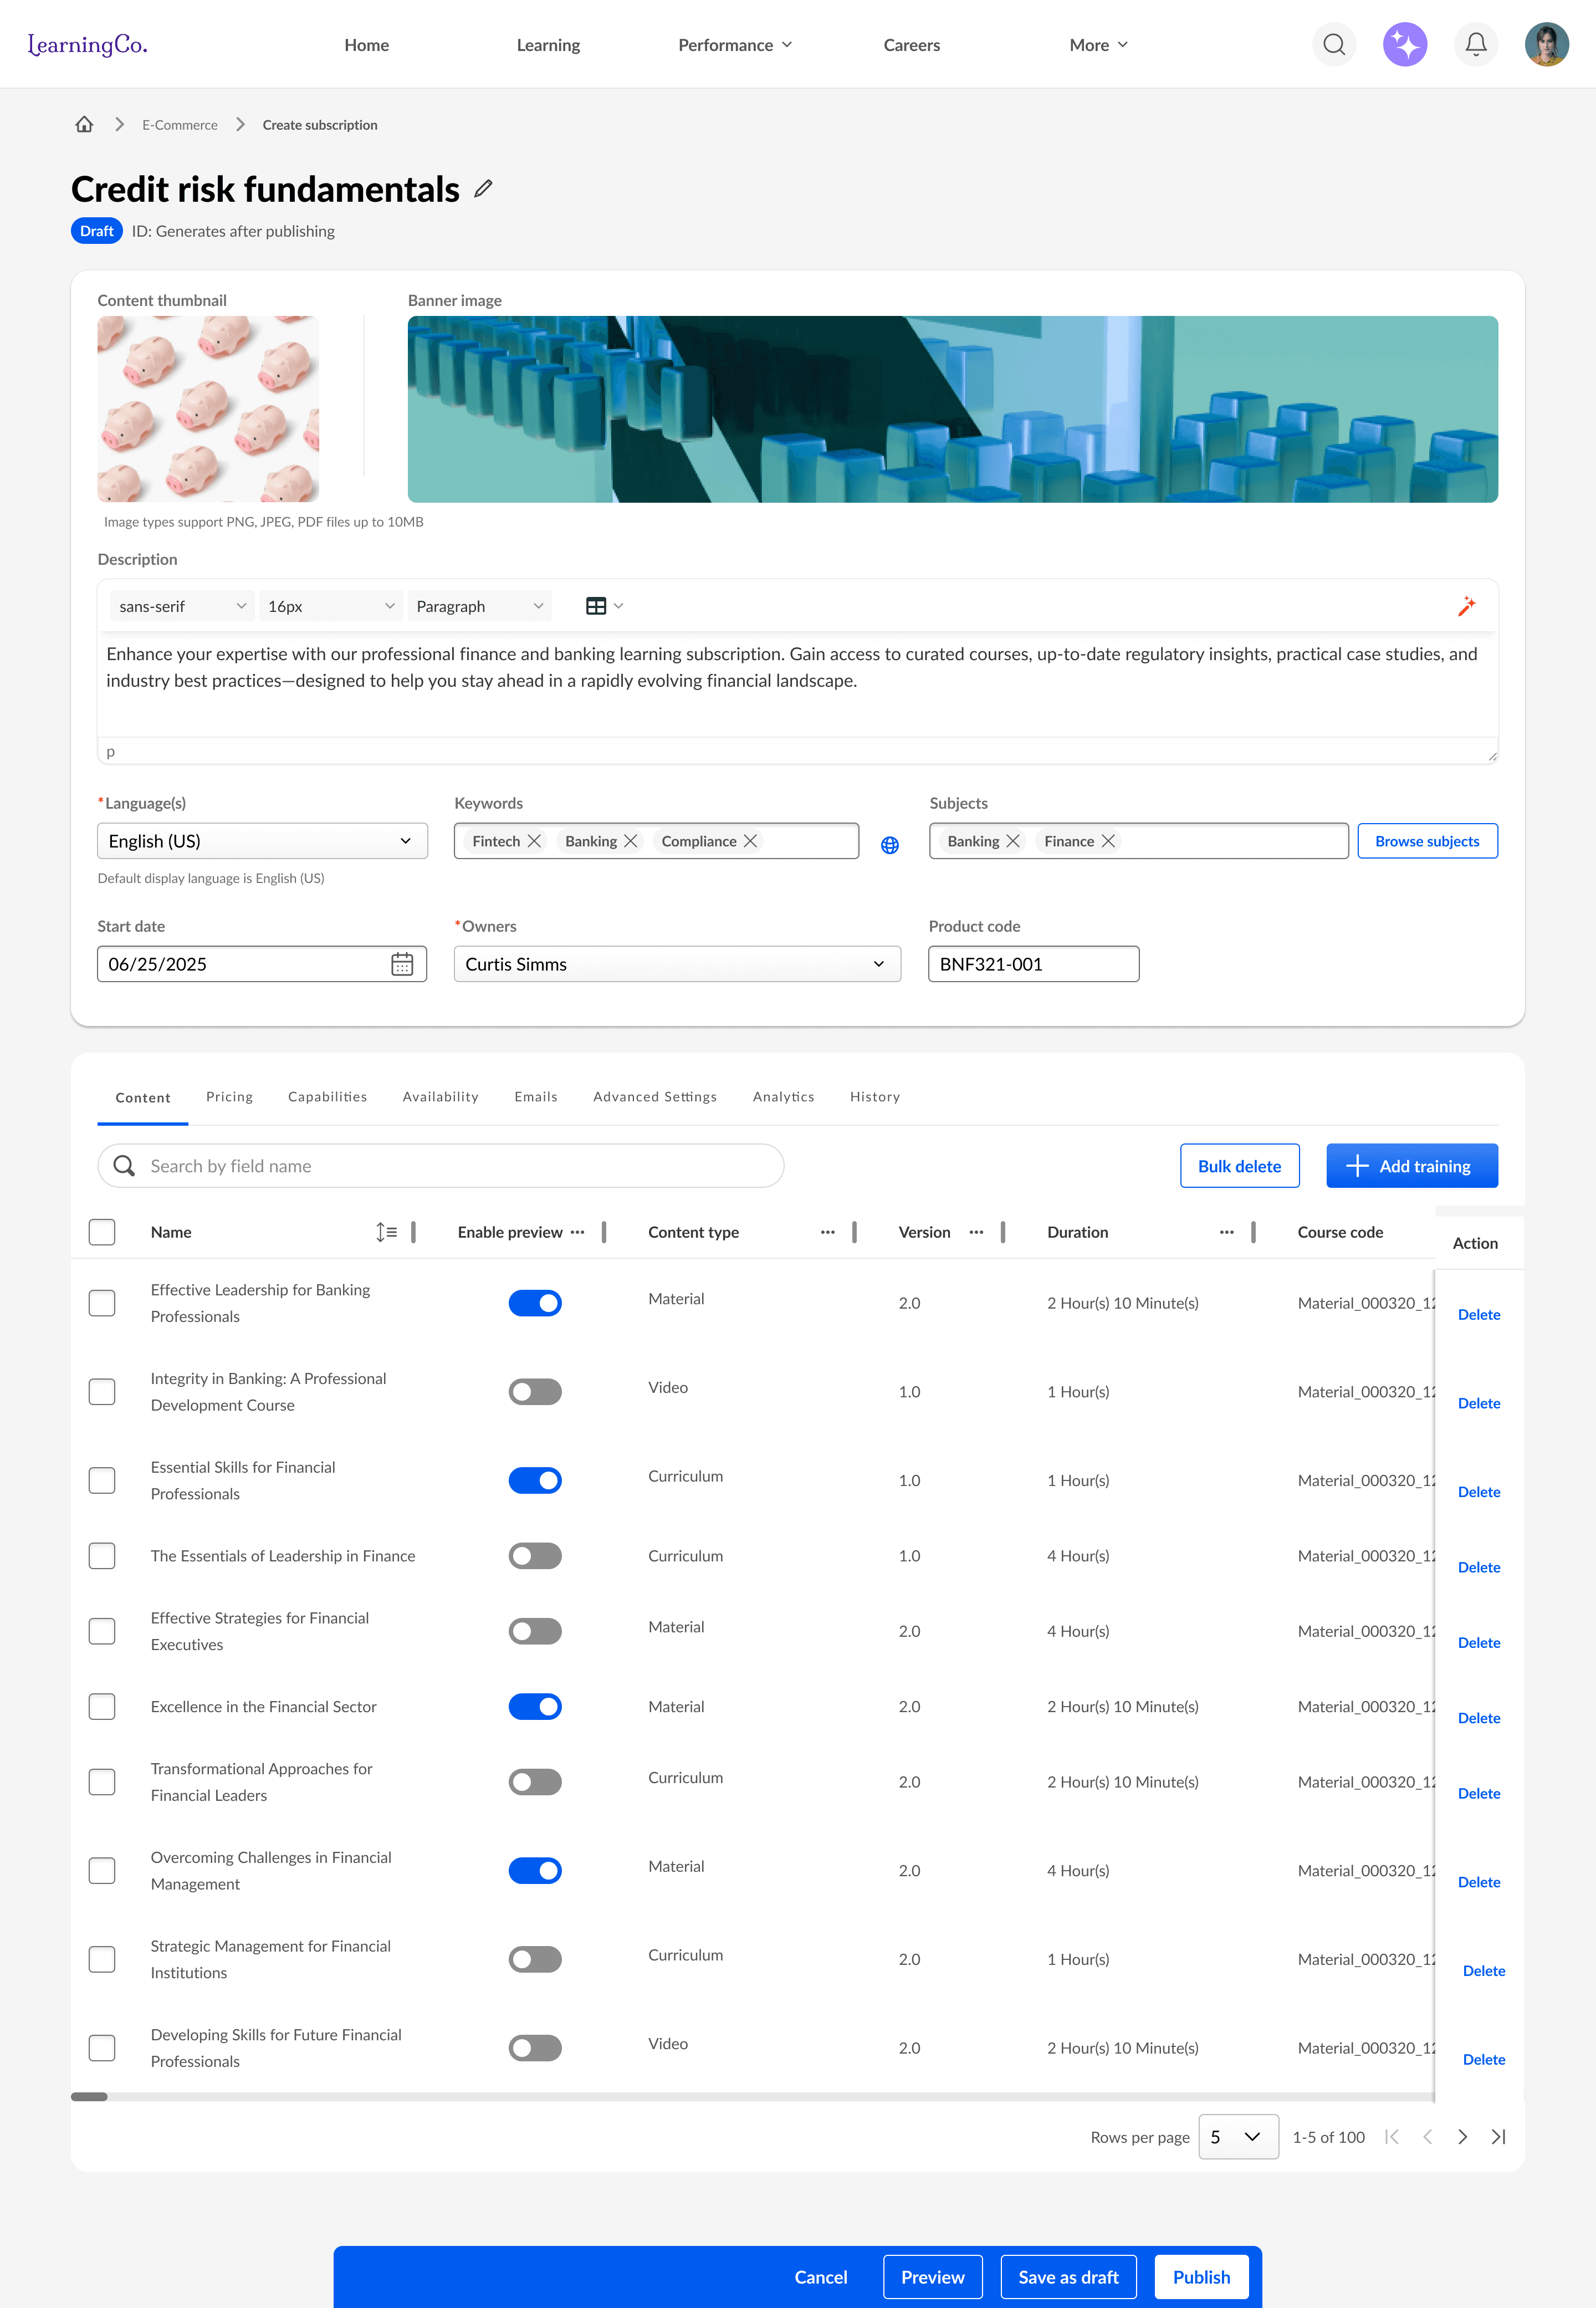
Task: Open the Start date calendar icon
Action: click(402, 964)
